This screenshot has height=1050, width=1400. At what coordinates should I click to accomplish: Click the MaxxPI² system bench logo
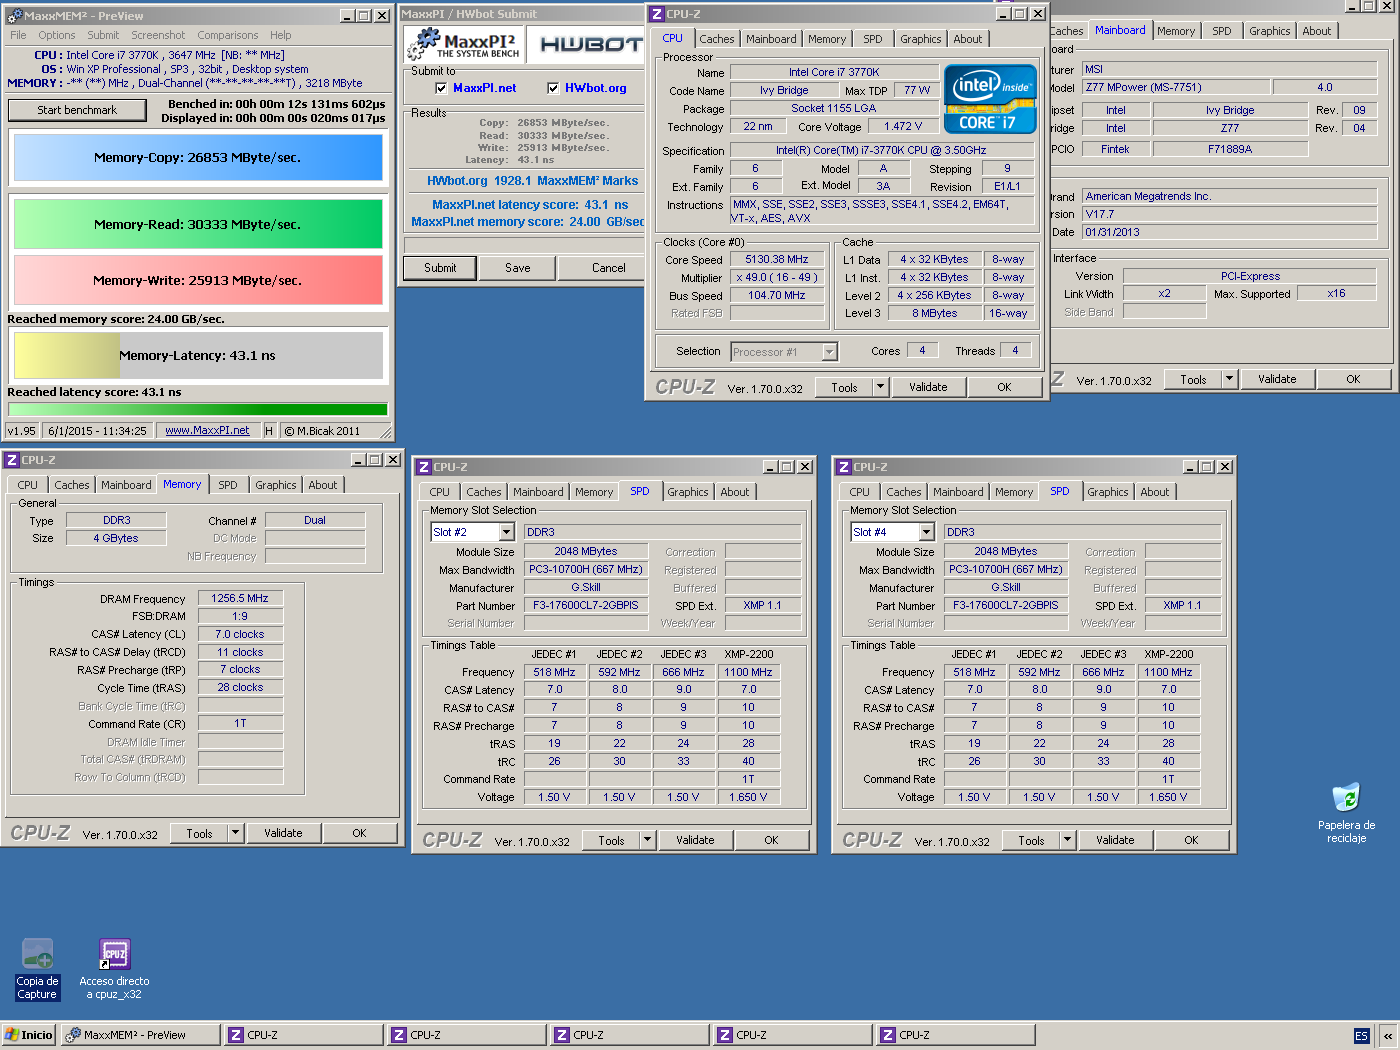[466, 44]
